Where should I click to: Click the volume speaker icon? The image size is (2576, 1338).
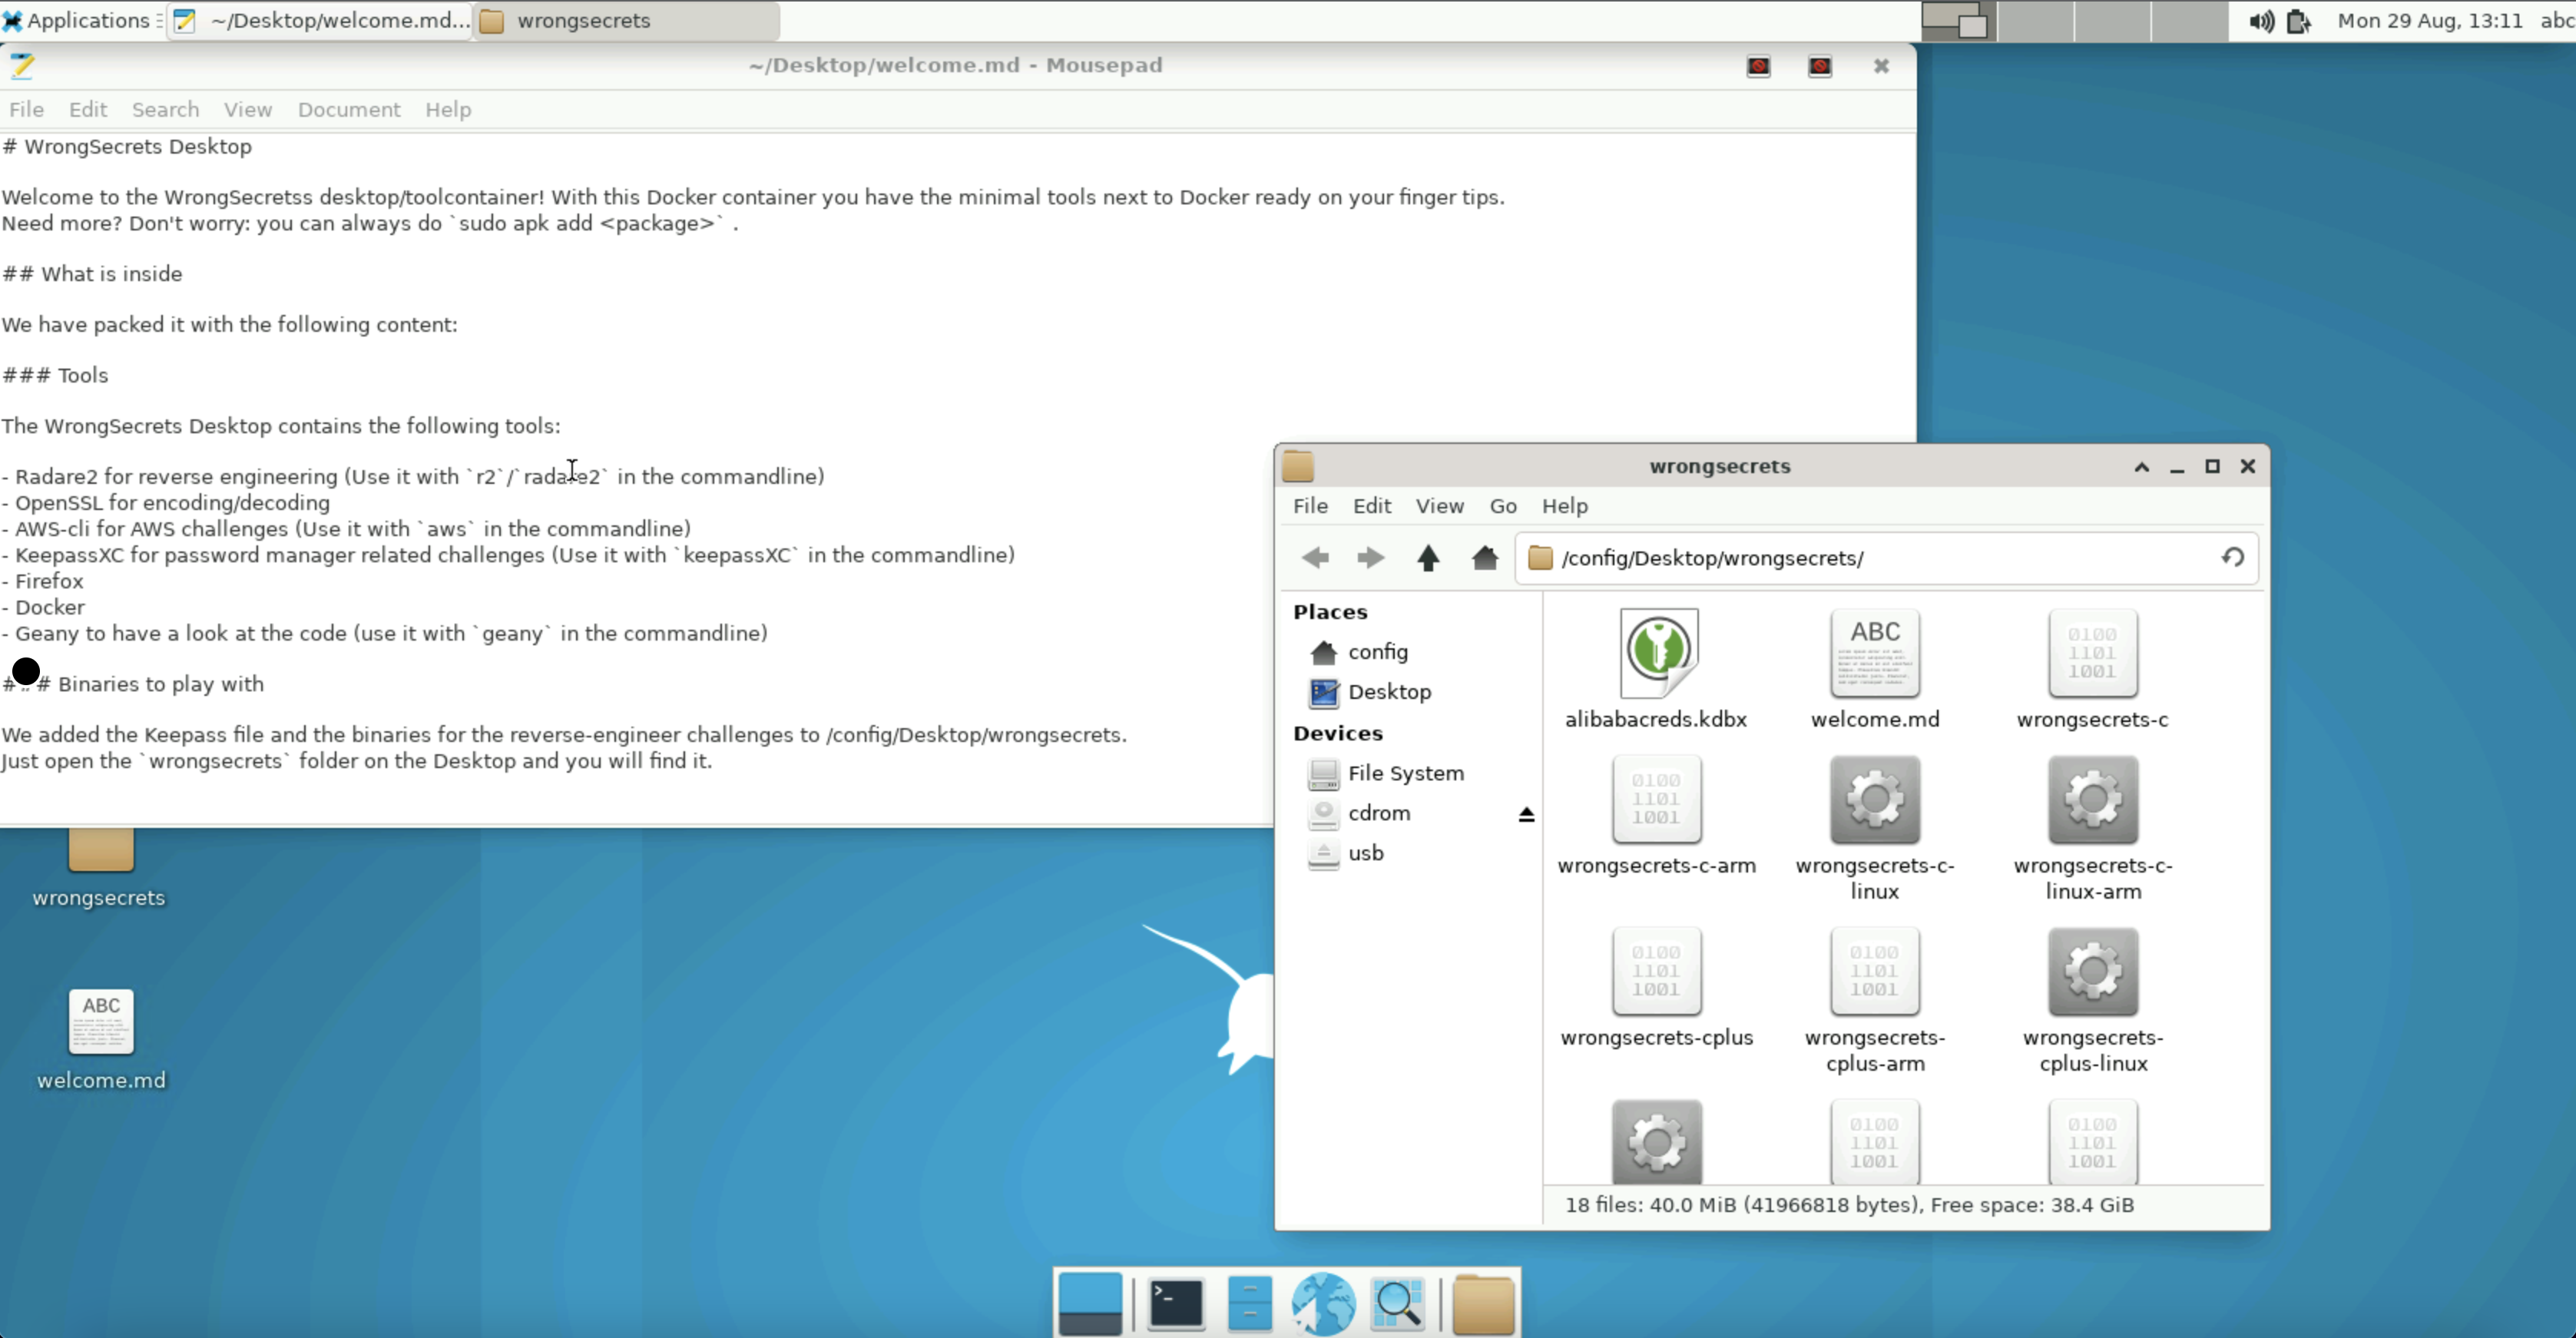point(2261,21)
